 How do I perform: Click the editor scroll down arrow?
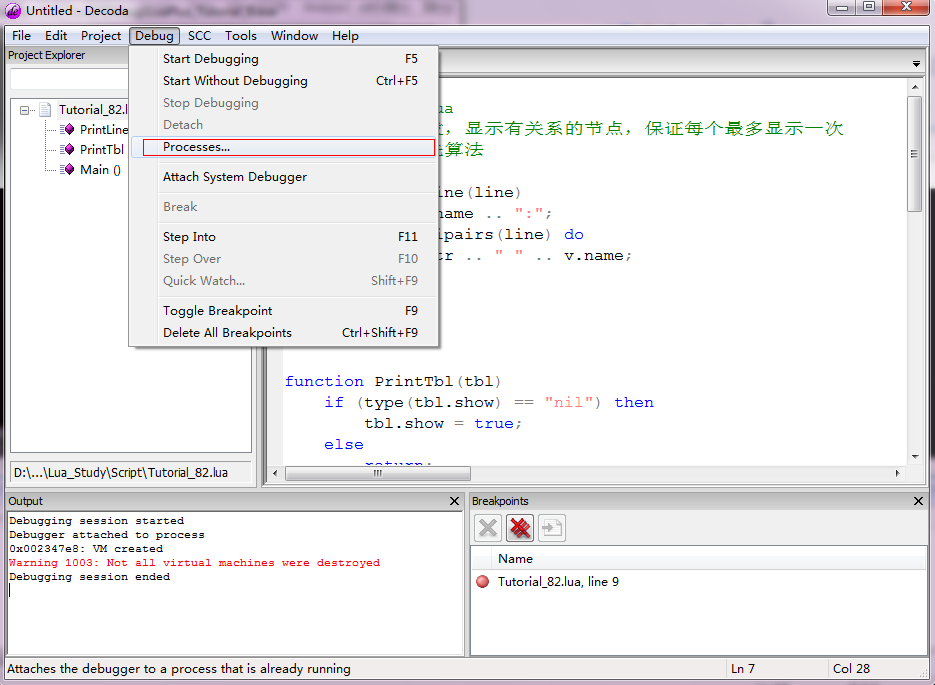[x=914, y=457]
